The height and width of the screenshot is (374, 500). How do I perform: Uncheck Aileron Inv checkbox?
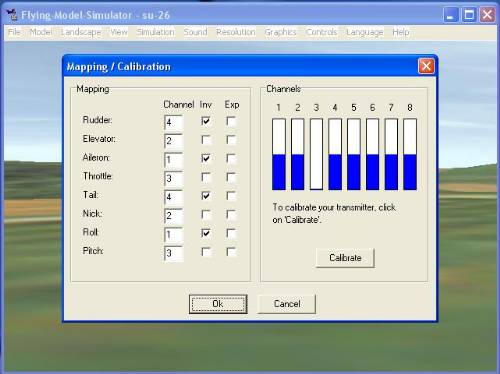tap(206, 158)
